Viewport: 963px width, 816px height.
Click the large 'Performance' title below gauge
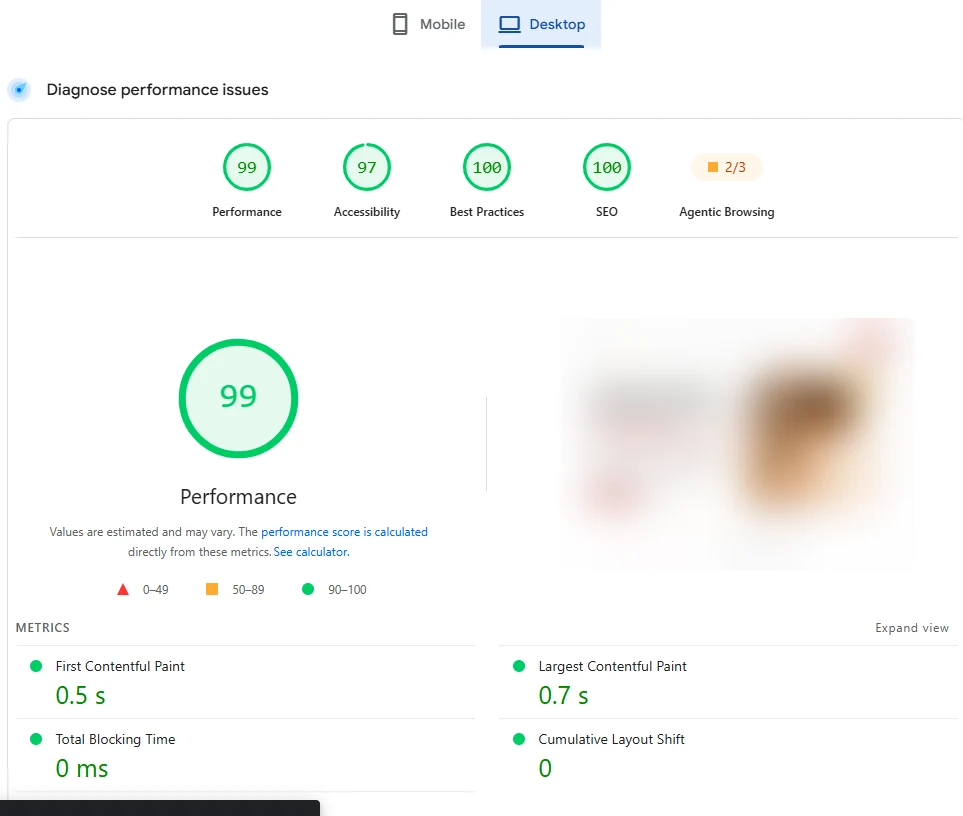point(238,497)
